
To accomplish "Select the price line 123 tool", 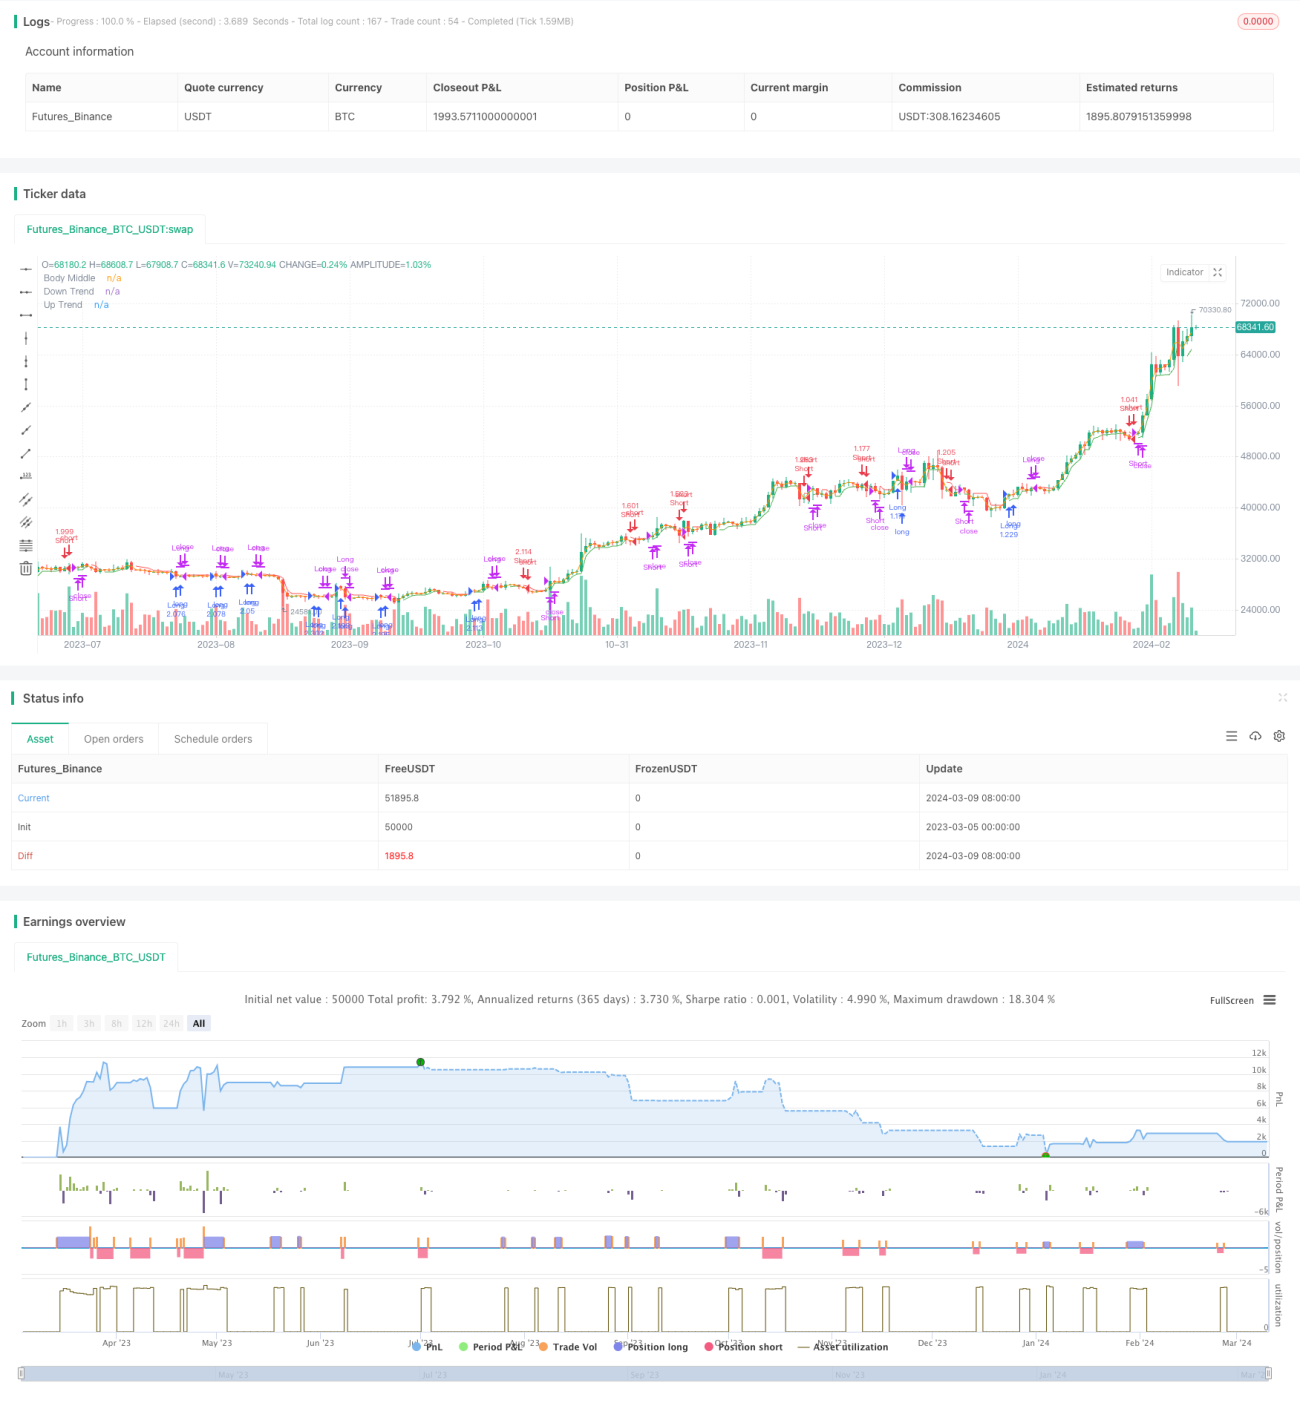I will [26, 476].
